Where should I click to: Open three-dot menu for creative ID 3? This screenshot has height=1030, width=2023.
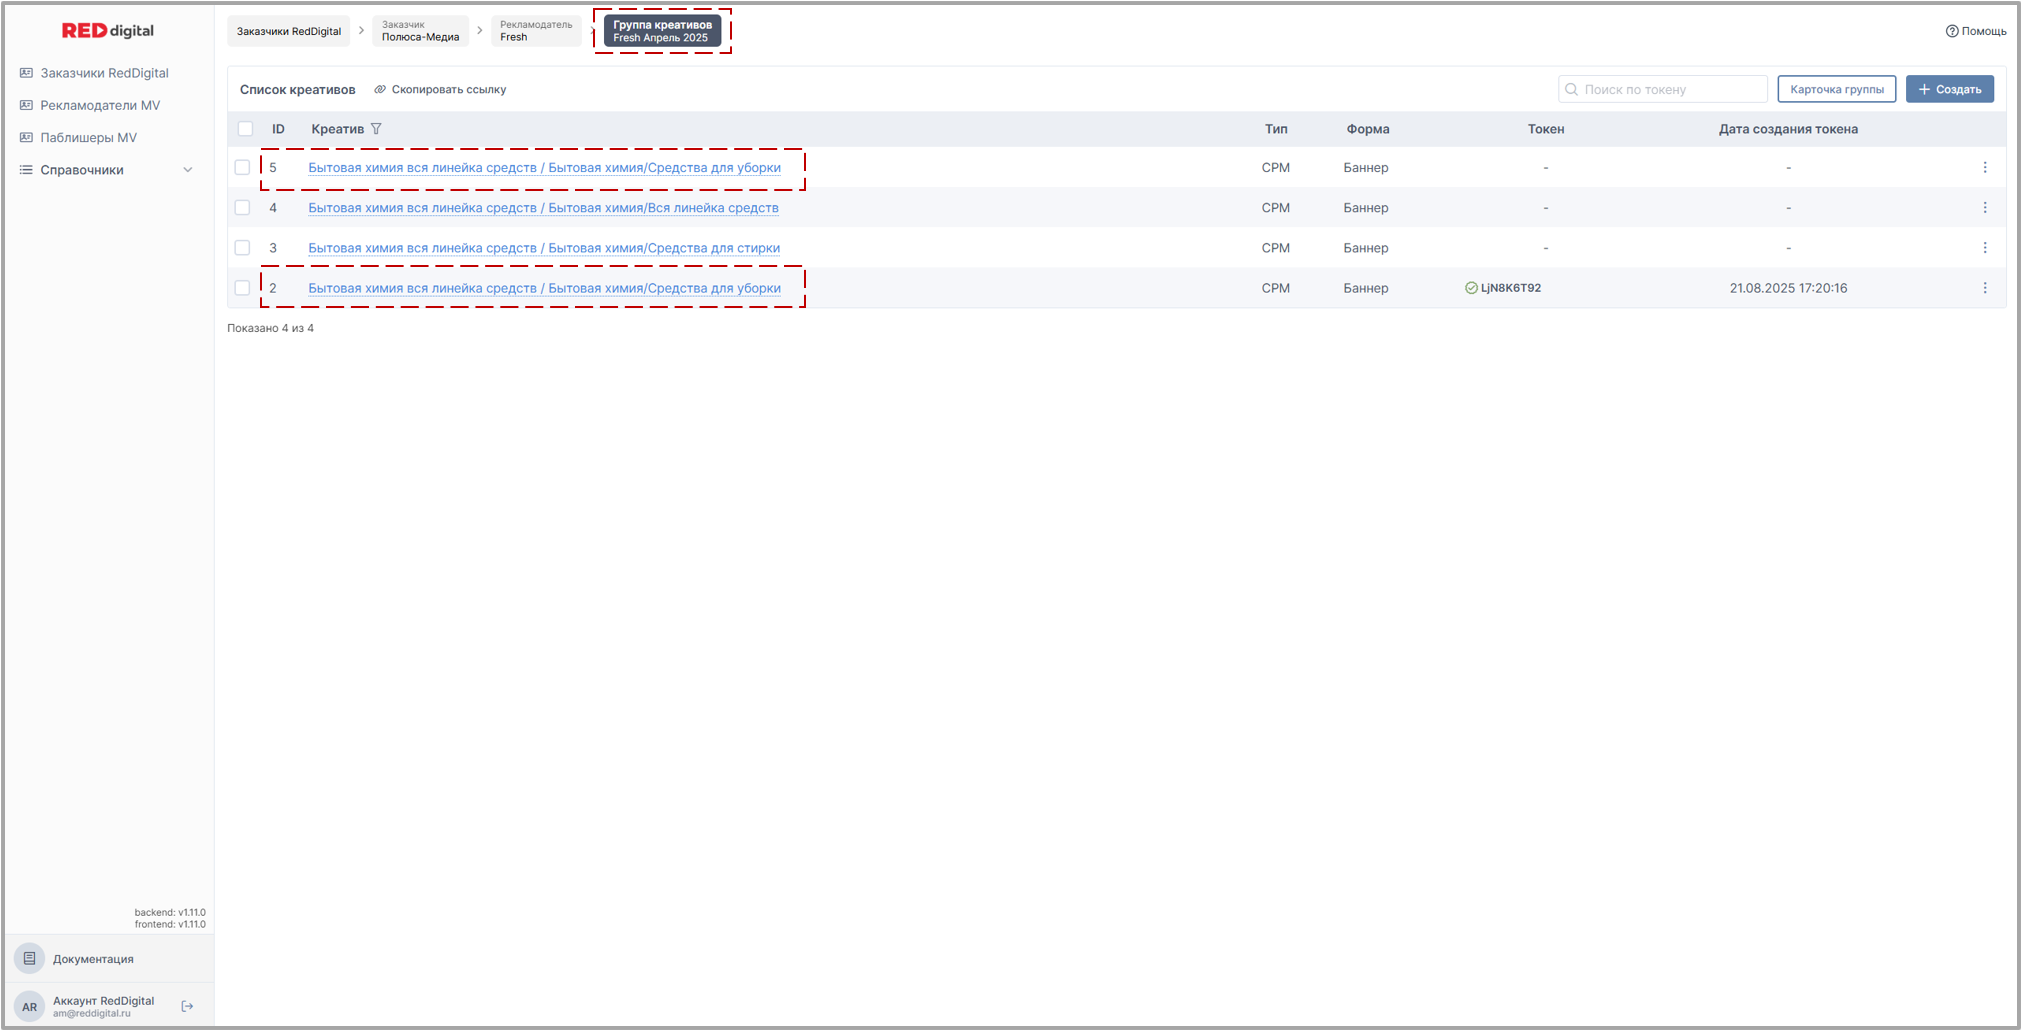1985,248
